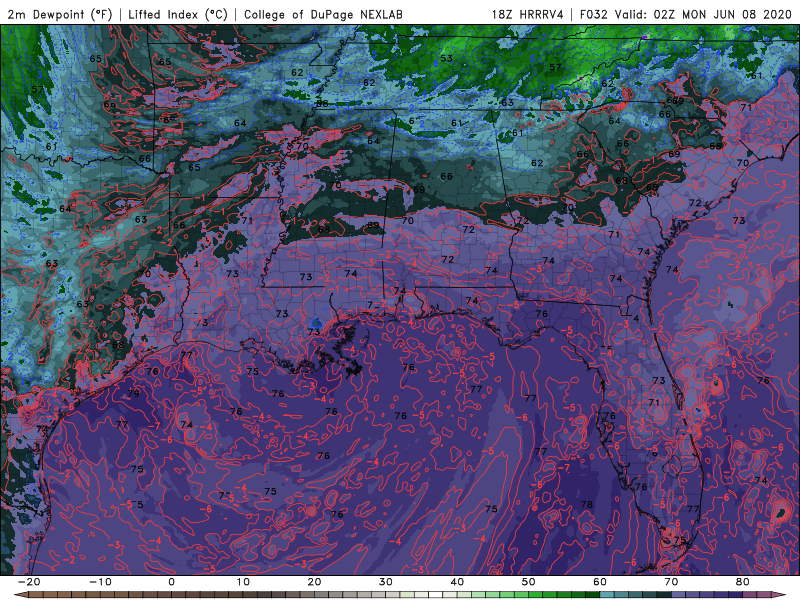Click the '-10' colorbar scale label
The height and width of the screenshot is (600, 800).
tap(100, 582)
